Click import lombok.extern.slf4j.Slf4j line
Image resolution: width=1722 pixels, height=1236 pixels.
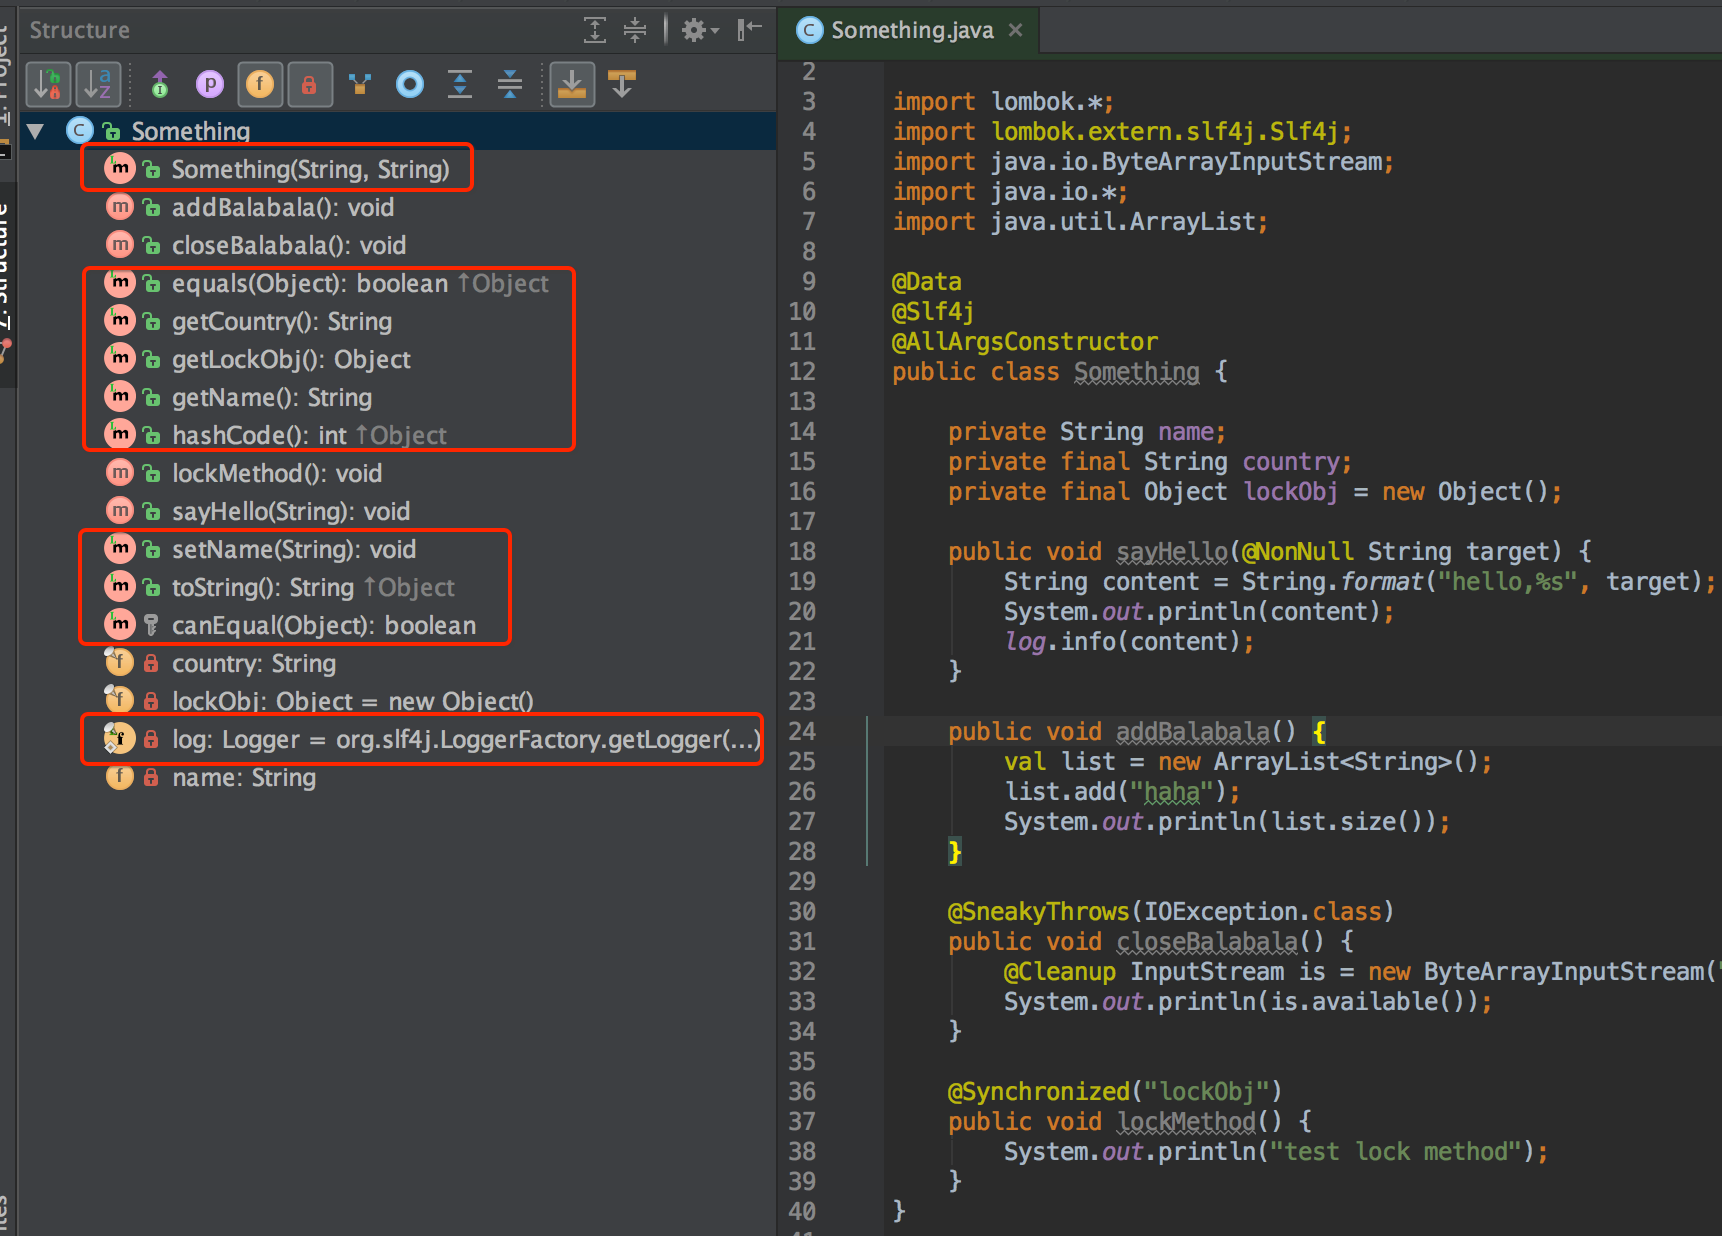pyautogui.click(x=1122, y=132)
